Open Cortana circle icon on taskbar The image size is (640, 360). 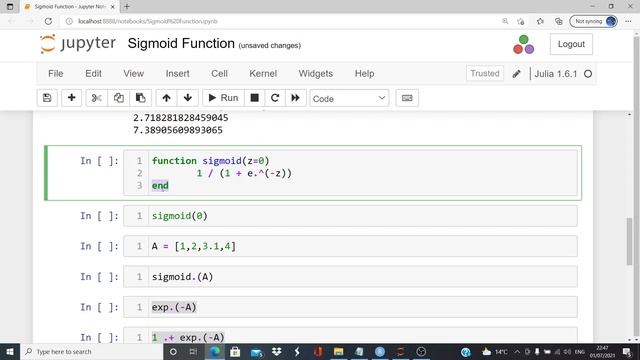[173, 351]
